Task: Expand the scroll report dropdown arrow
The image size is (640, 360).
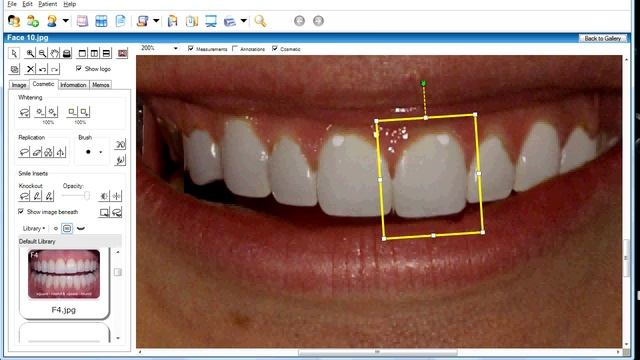Action: coord(156,21)
